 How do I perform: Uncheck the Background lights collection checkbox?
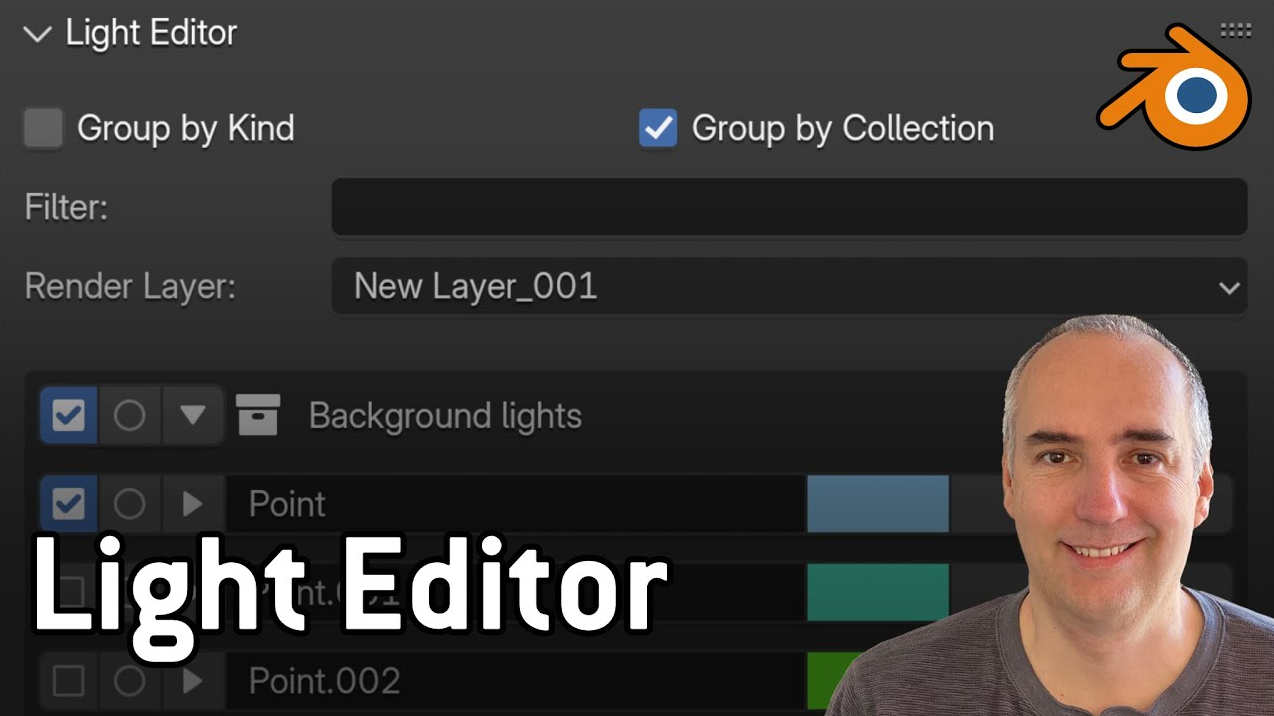tap(69, 415)
